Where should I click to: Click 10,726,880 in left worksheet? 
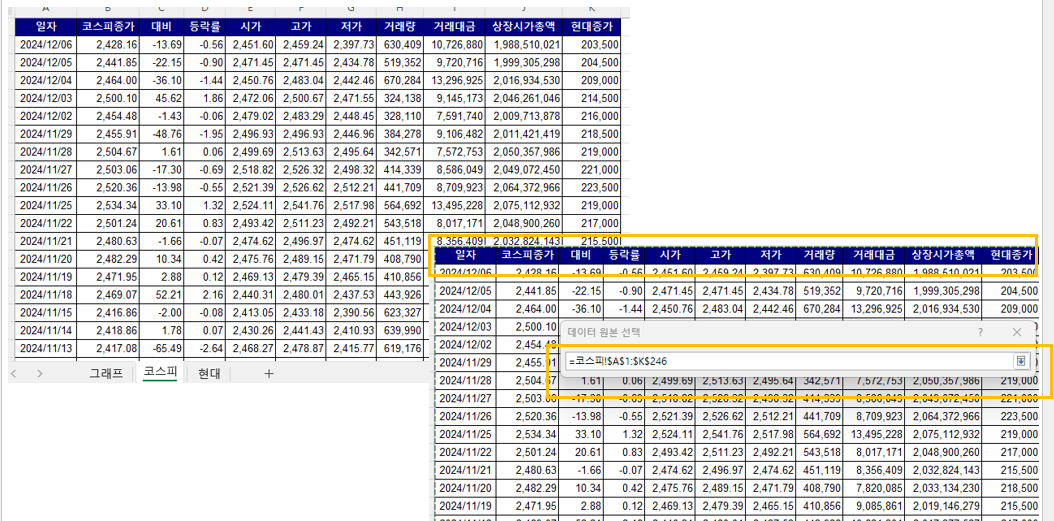[x=454, y=44]
